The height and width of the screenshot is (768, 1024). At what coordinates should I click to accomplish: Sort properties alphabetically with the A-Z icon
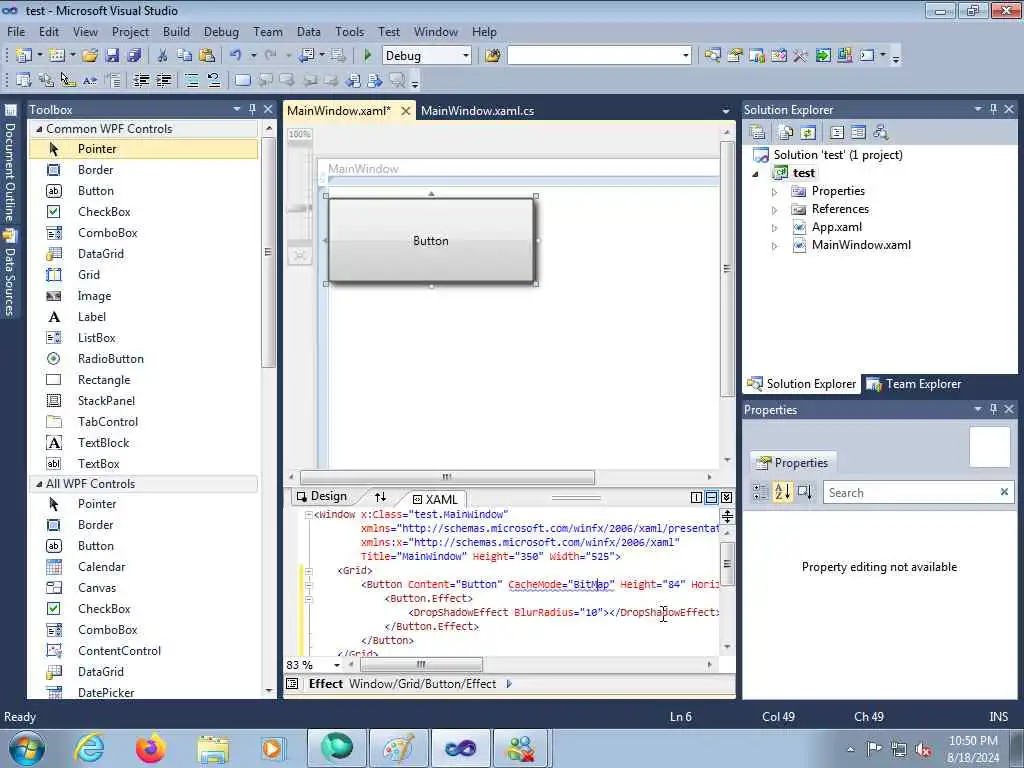pyautogui.click(x=782, y=492)
